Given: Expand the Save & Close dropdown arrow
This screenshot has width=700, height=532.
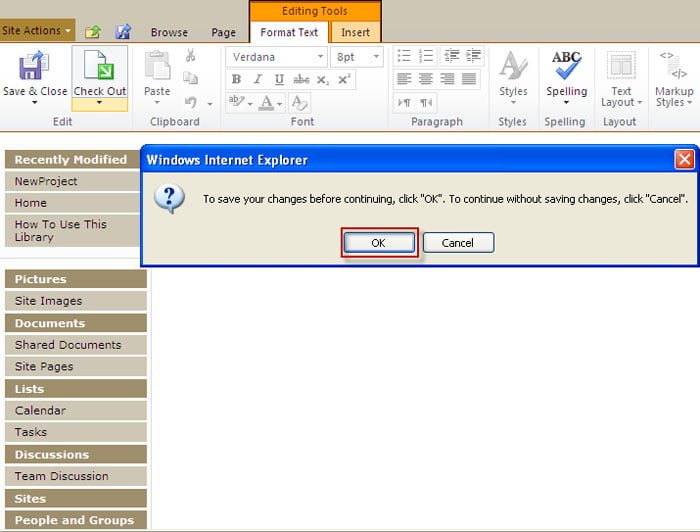Looking at the screenshot, I should pyautogui.click(x=34, y=103).
